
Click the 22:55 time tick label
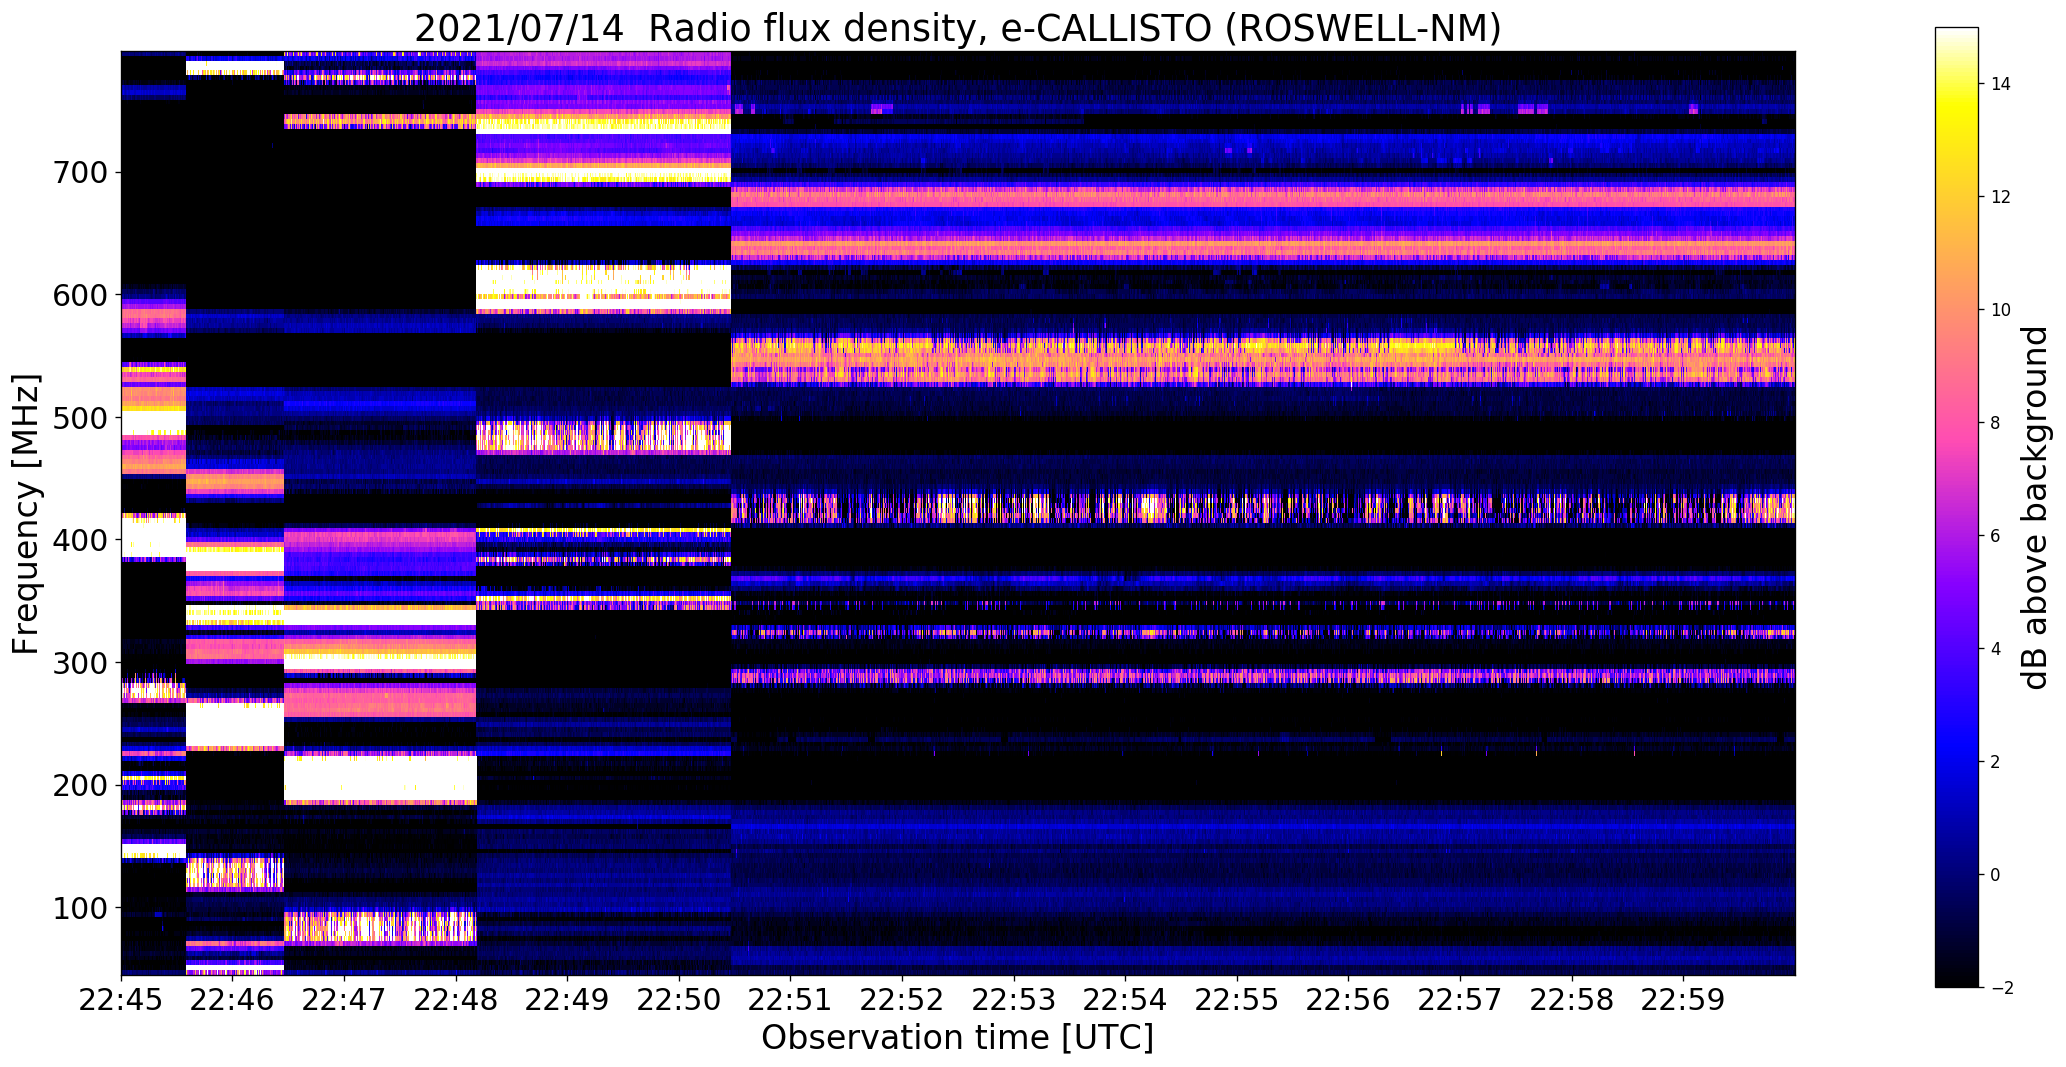tap(1237, 1000)
